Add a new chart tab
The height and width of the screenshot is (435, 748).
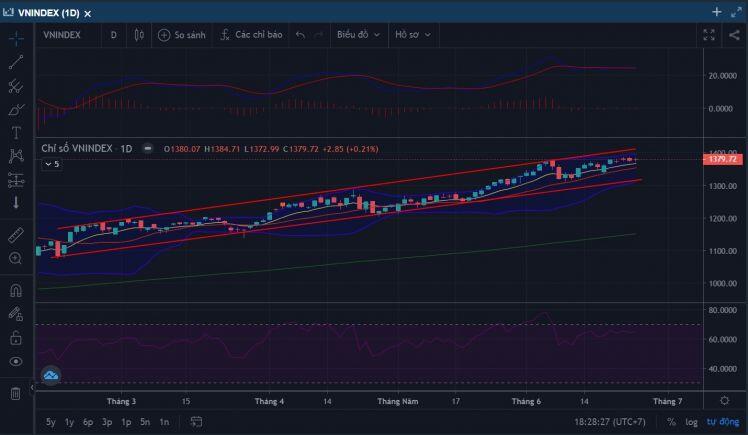(x=717, y=12)
